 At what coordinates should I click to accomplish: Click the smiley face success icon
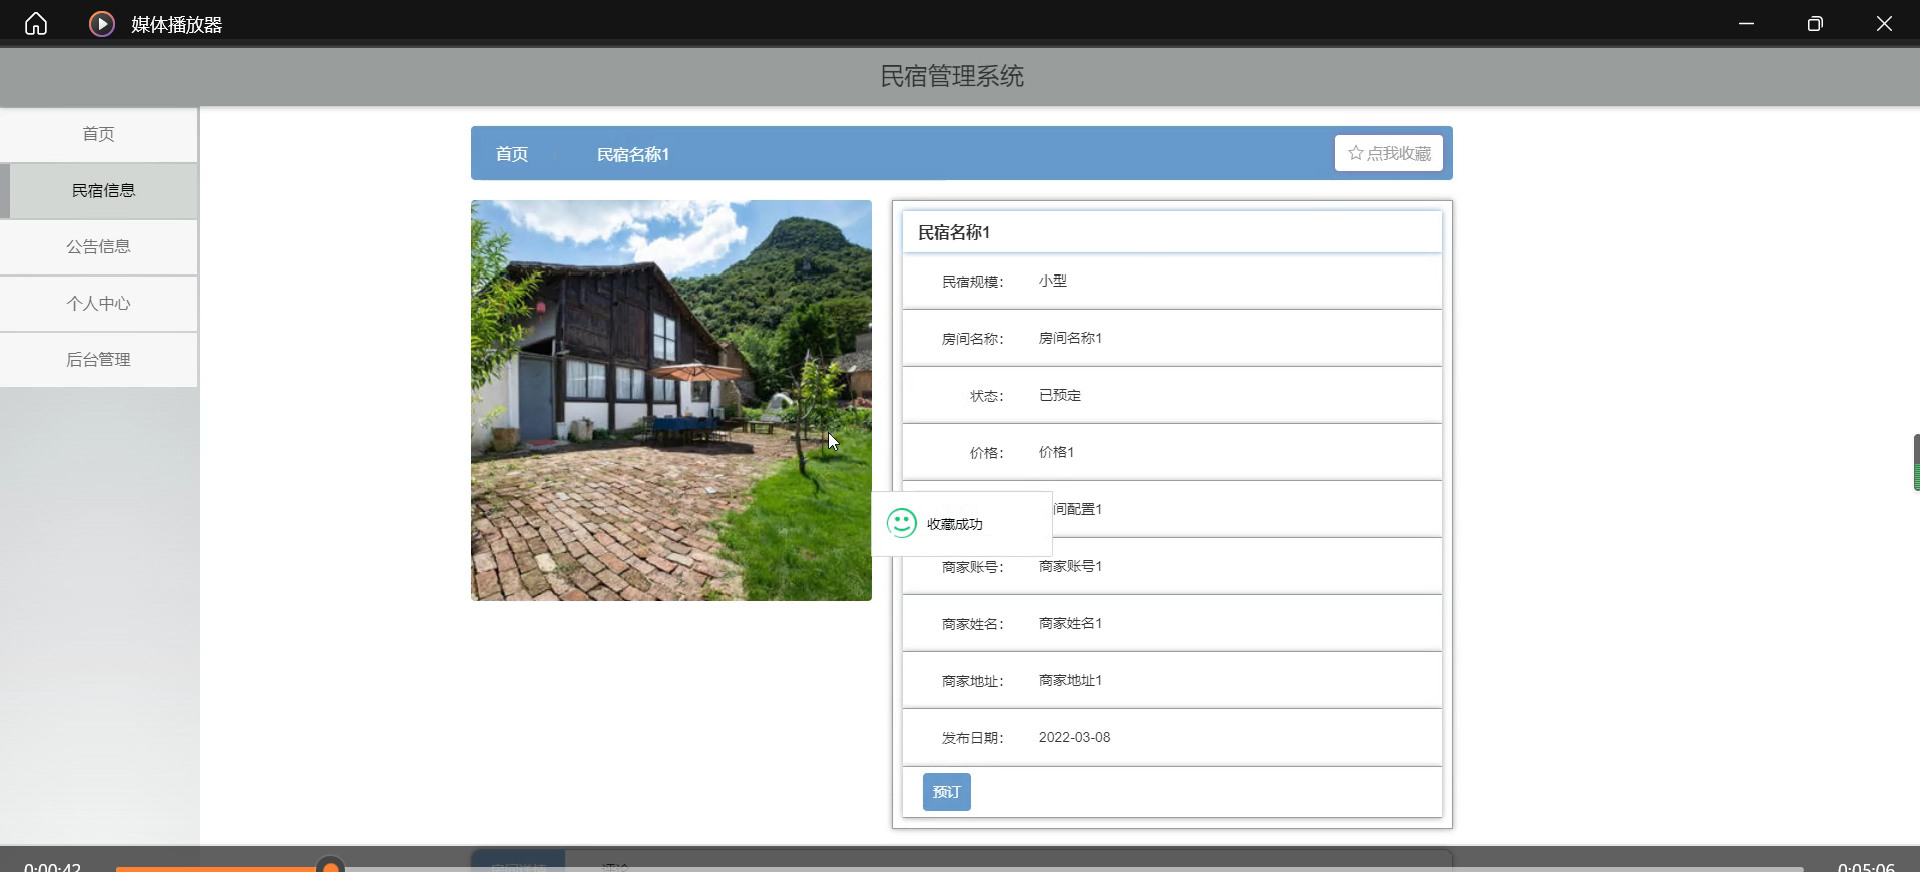(902, 523)
